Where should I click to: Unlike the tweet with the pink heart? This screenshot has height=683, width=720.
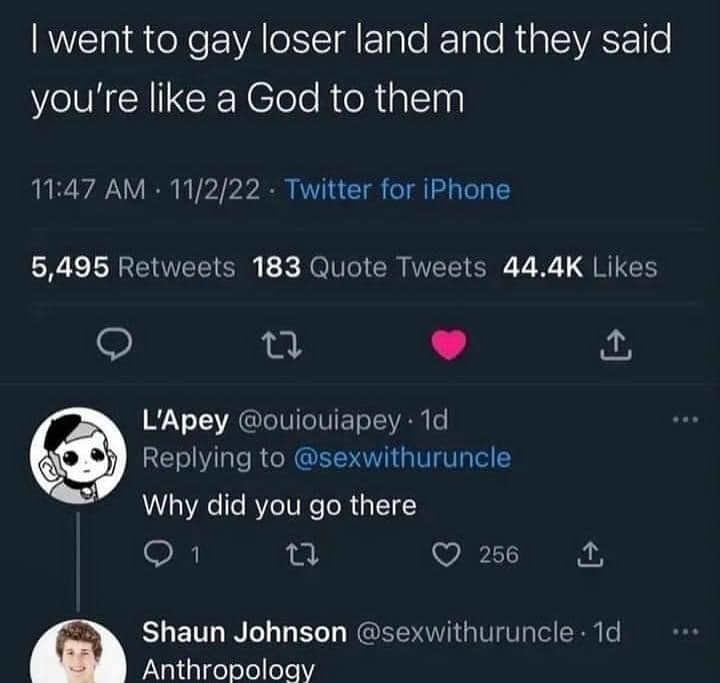point(449,344)
